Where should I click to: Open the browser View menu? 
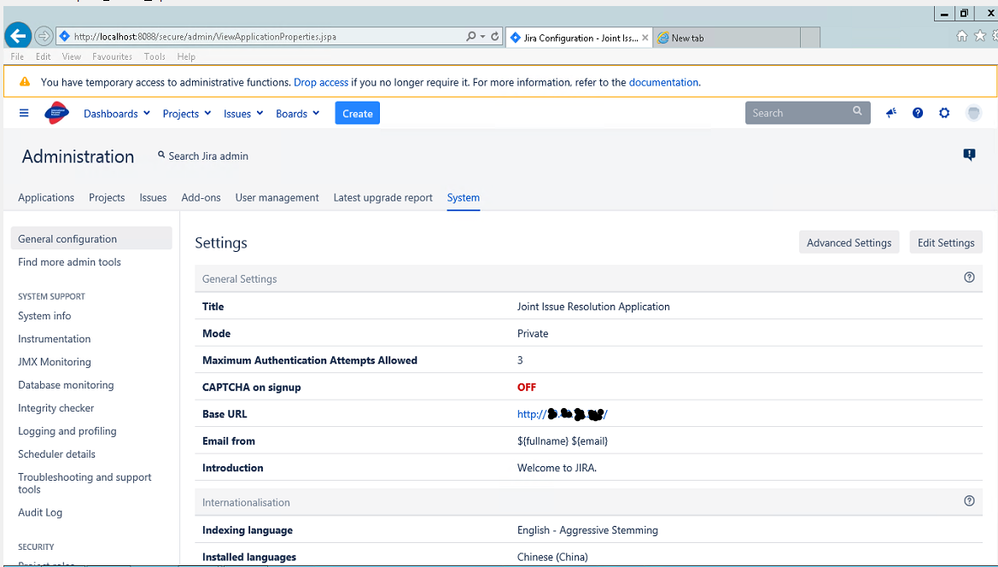click(x=71, y=57)
